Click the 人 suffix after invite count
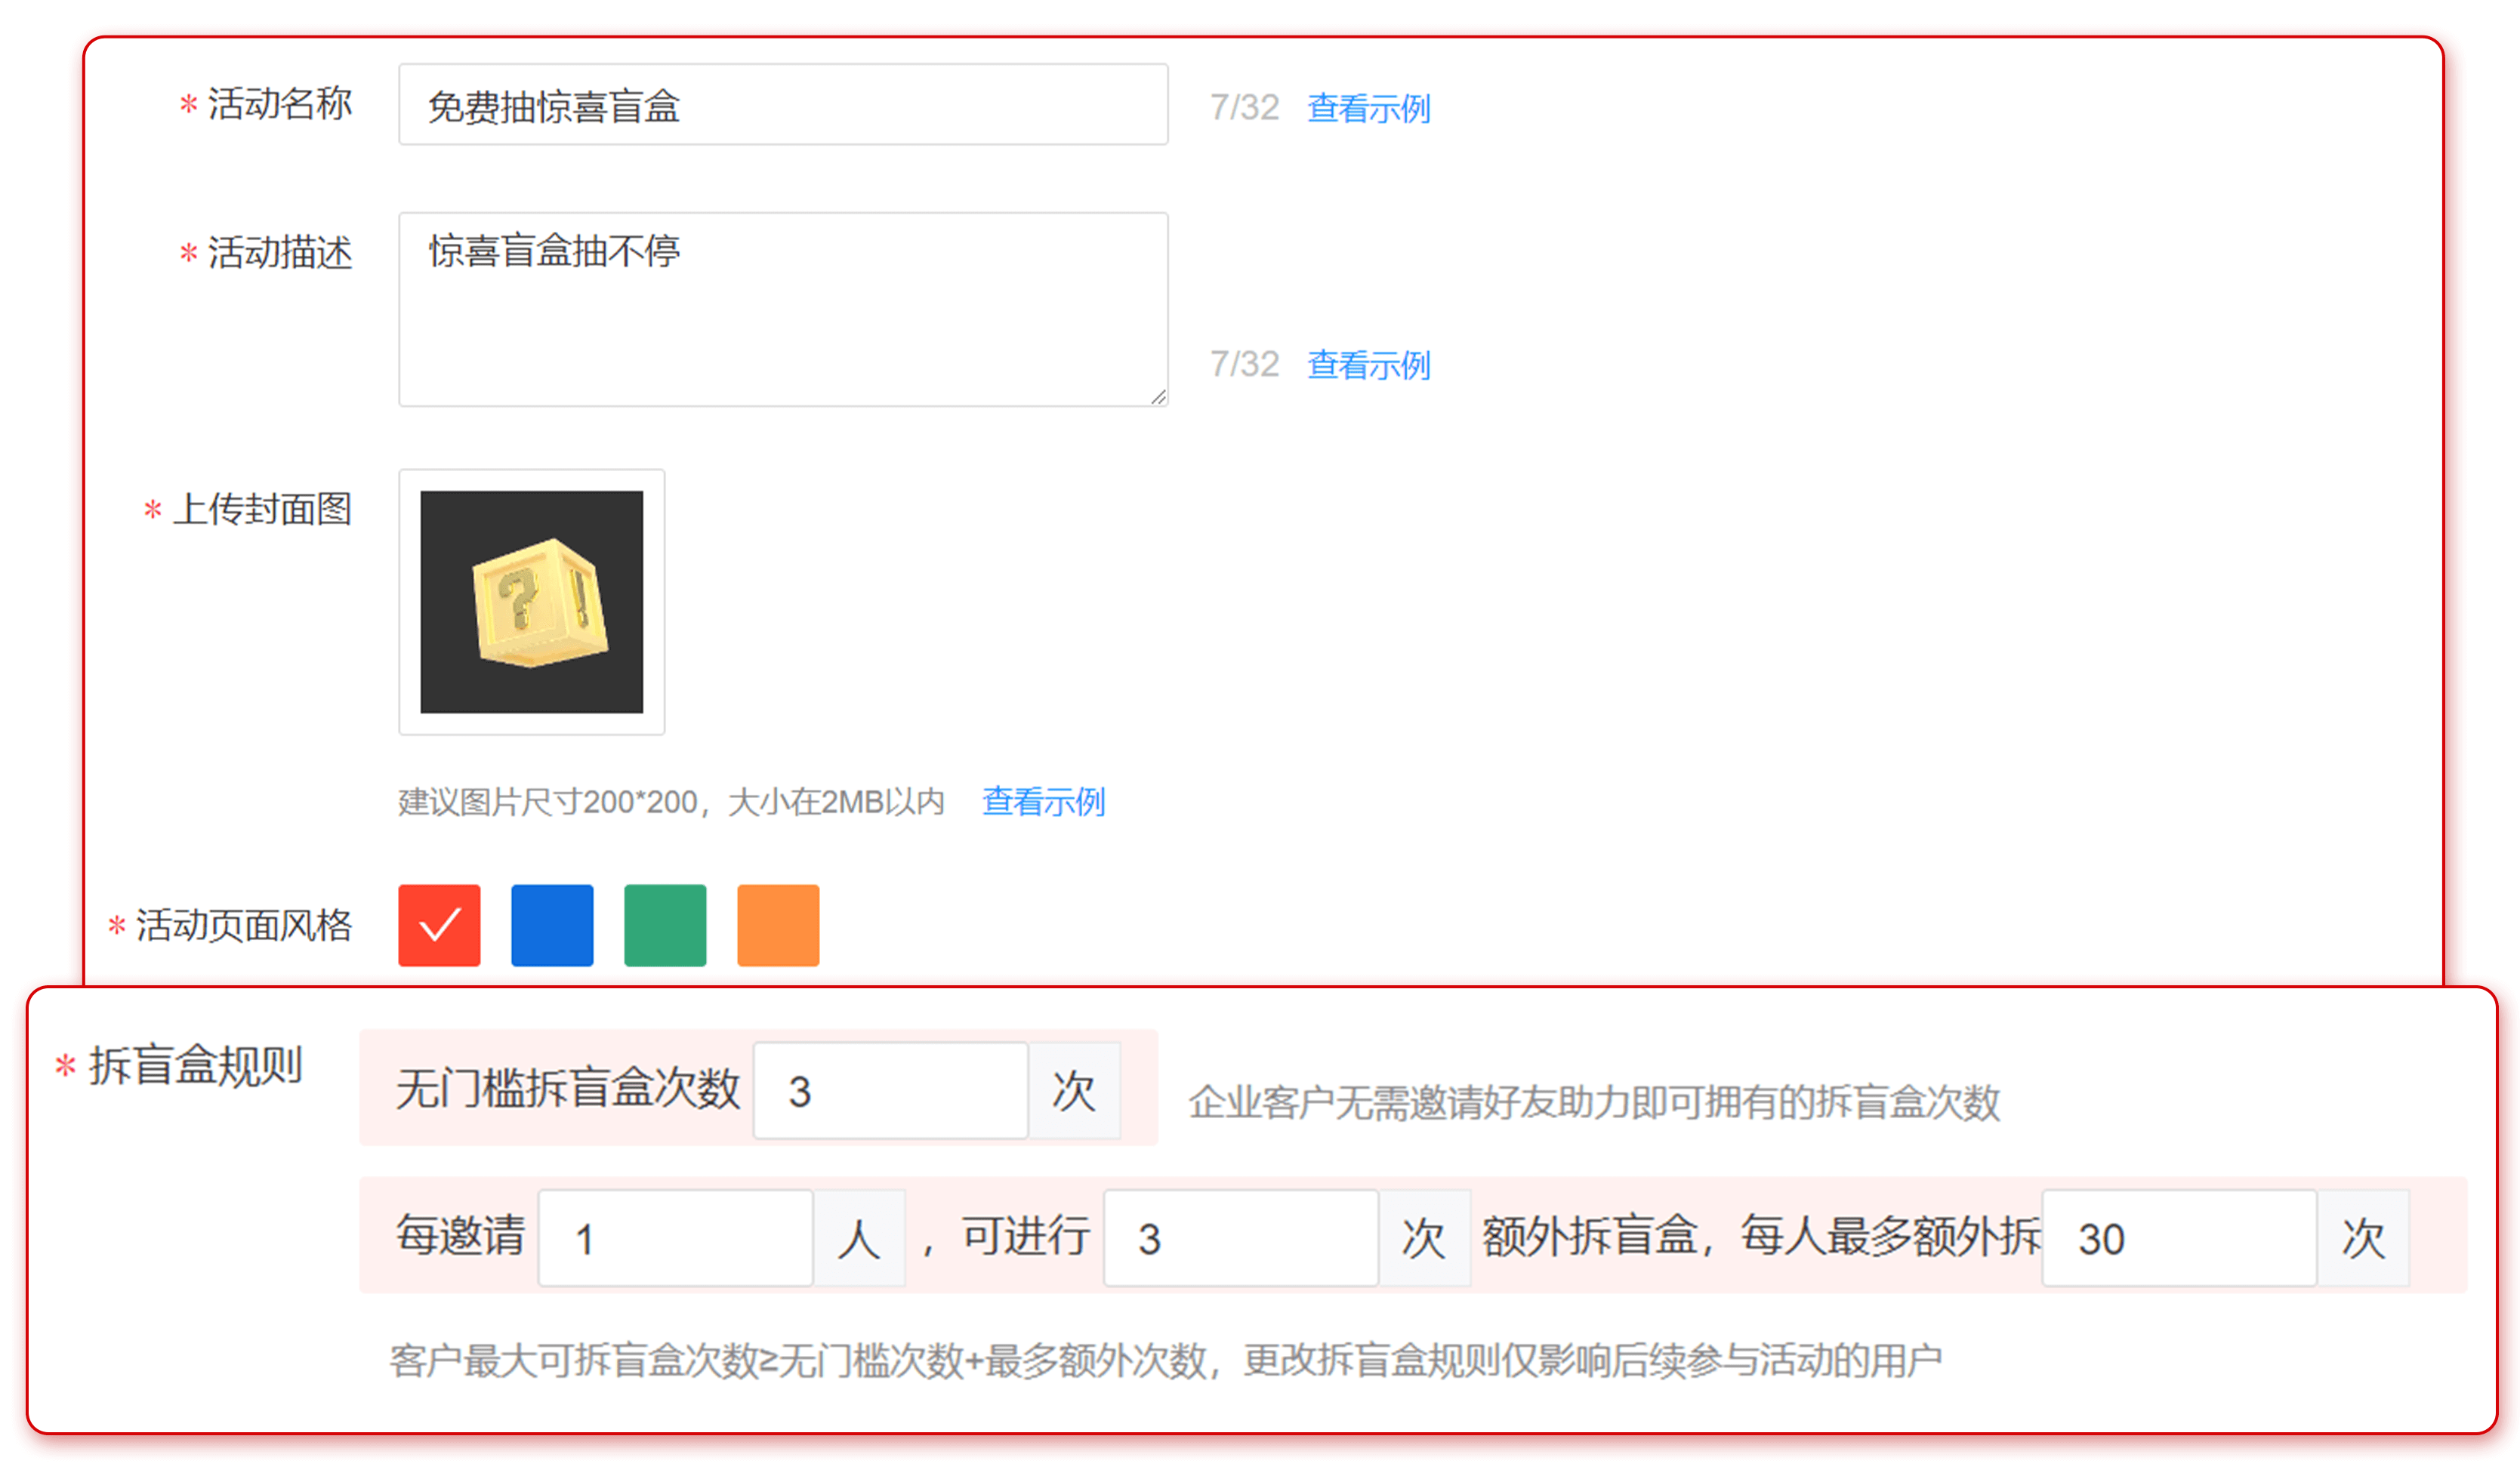 (x=859, y=1238)
